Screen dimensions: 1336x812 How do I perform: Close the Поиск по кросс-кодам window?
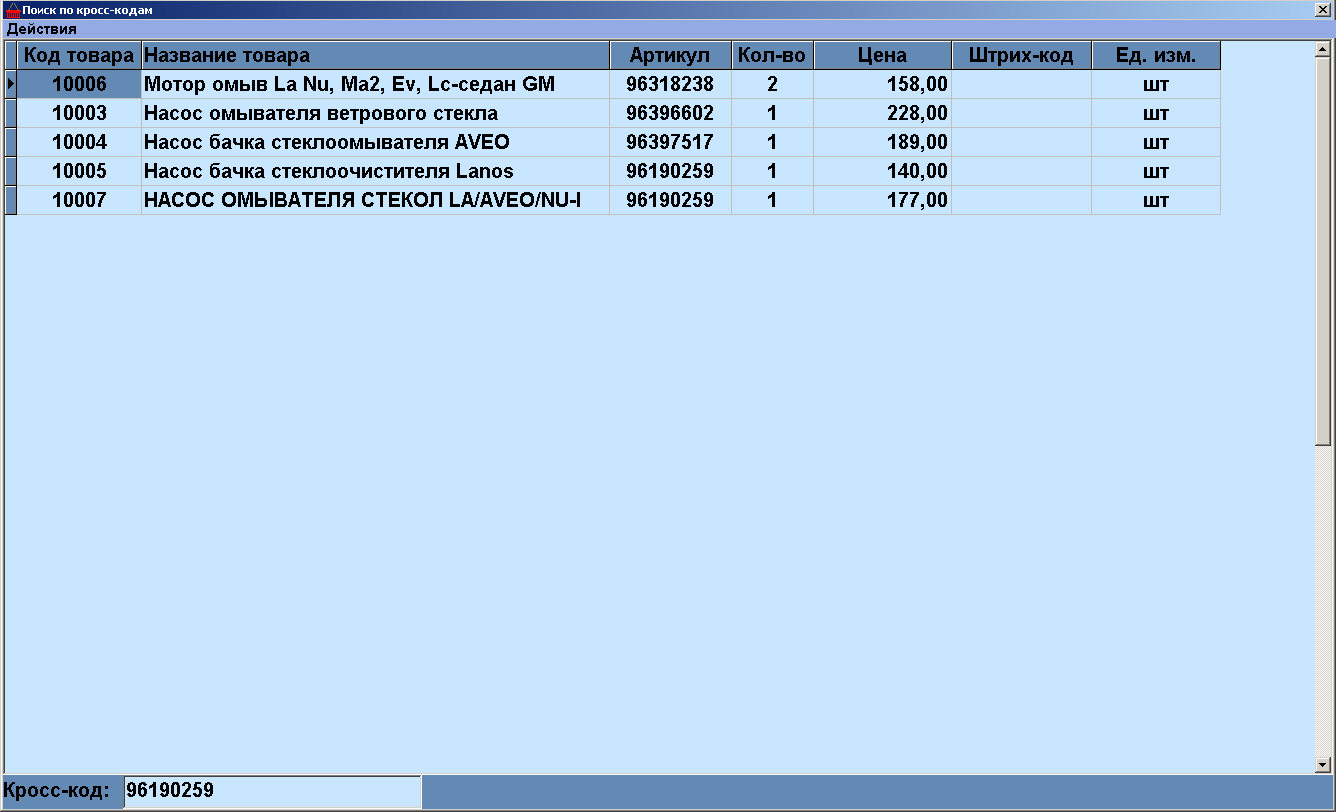coord(1323,9)
